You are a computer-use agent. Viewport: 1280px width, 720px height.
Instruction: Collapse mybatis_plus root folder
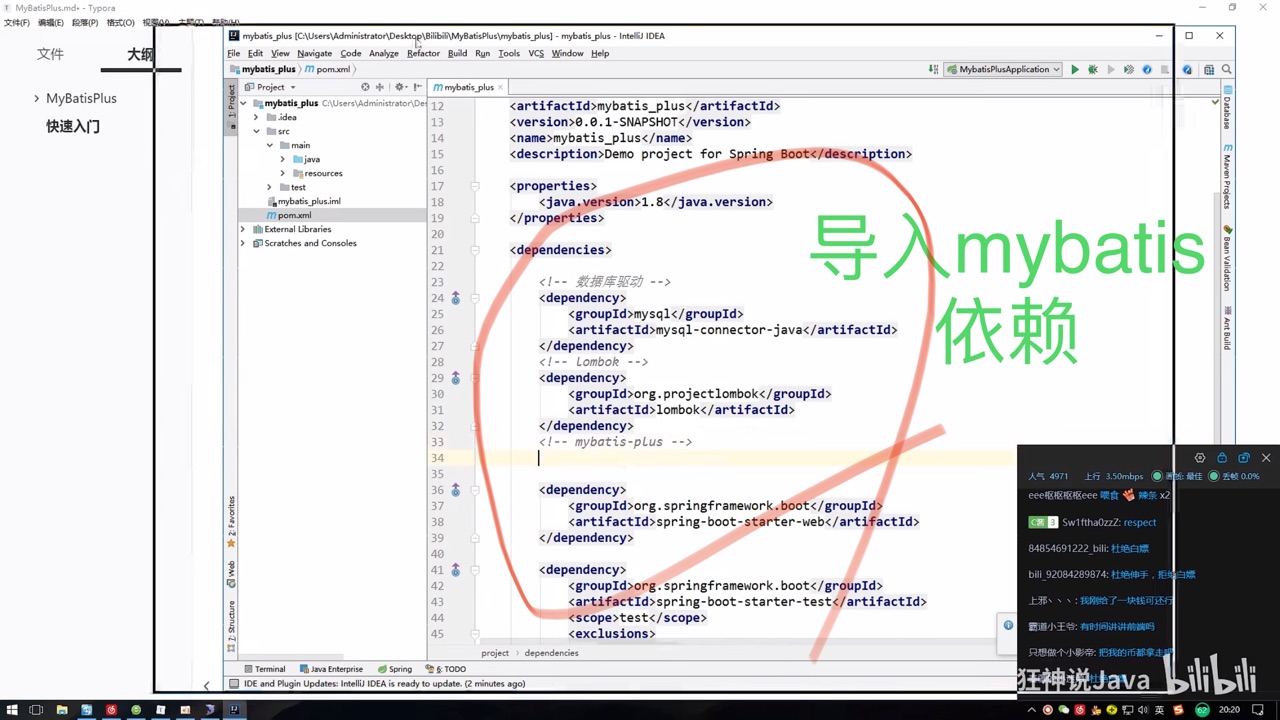pos(243,103)
